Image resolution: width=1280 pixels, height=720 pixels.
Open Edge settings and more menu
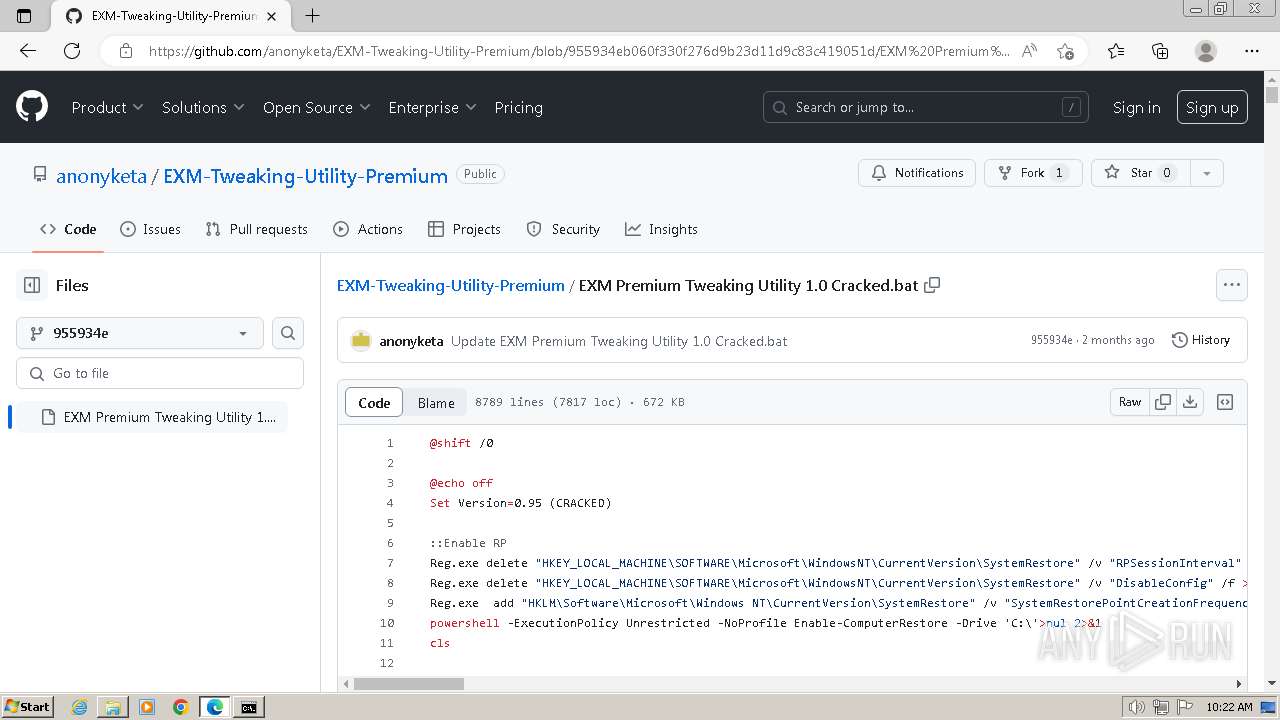click(x=1252, y=51)
